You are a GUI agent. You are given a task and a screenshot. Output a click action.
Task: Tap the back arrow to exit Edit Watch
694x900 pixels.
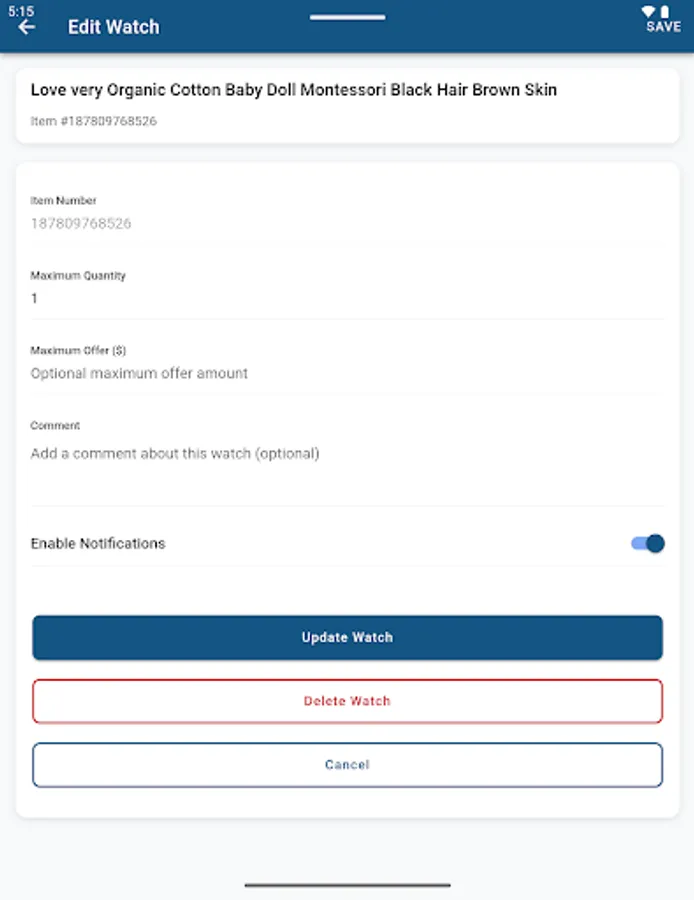point(26,27)
